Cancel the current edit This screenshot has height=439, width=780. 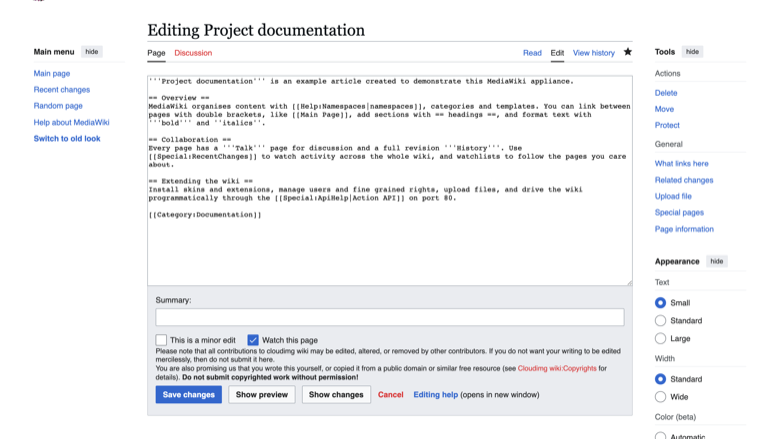click(390, 395)
